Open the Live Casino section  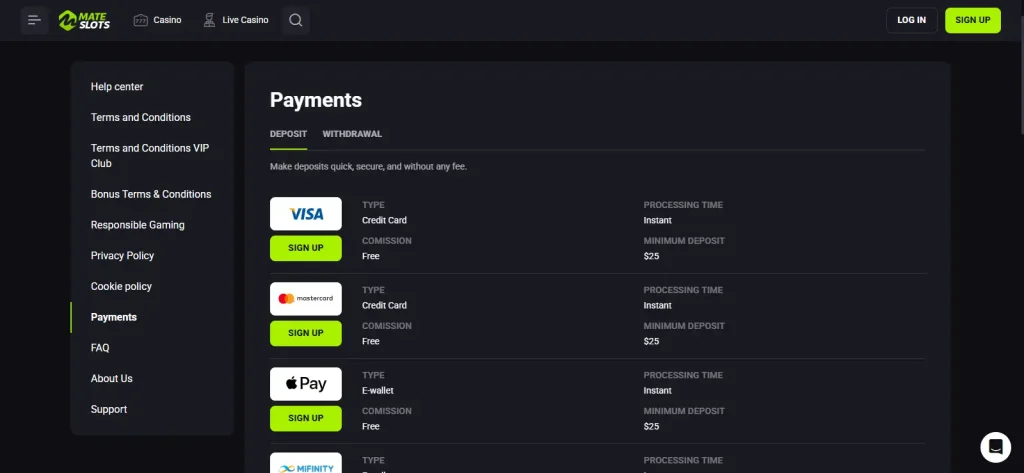click(x=235, y=20)
